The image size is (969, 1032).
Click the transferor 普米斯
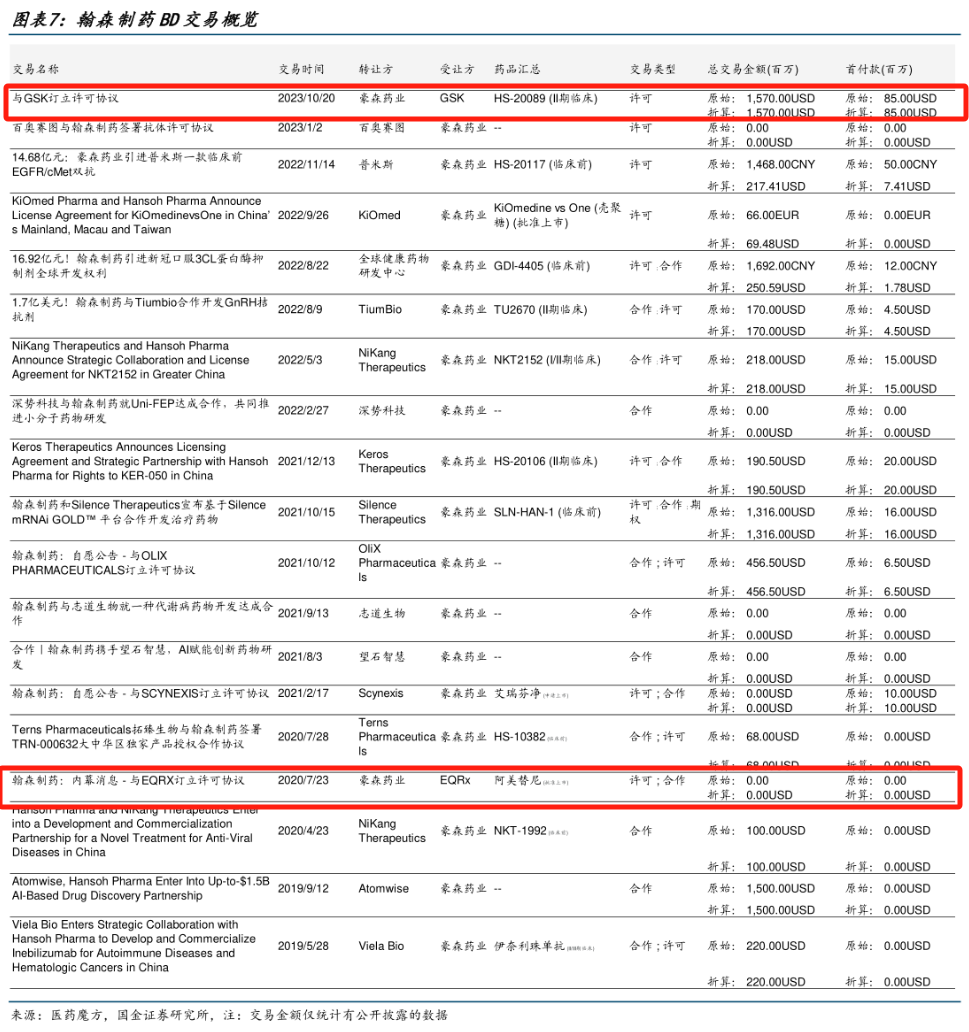point(376,165)
